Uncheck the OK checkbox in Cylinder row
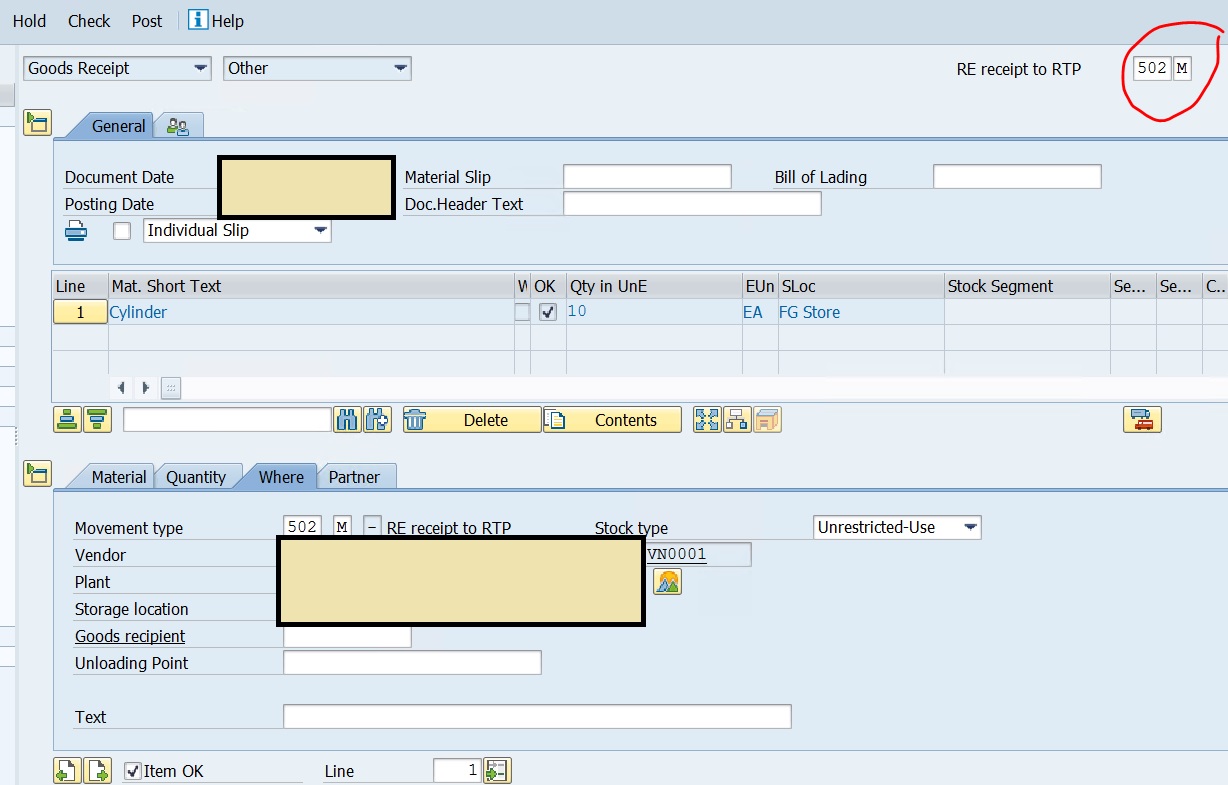Image resolution: width=1228 pixels, height=785 pixels. (547, 312)
